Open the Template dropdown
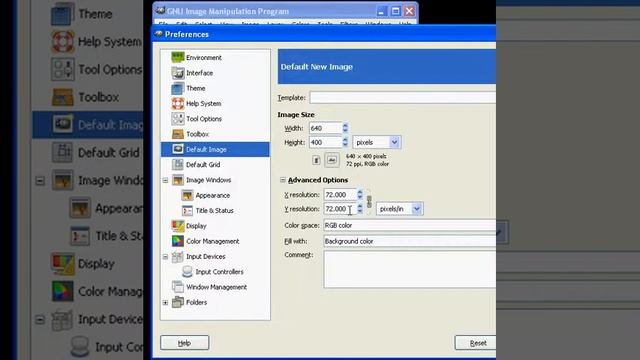This screenshot has width=640, height=360. (402, 98)
